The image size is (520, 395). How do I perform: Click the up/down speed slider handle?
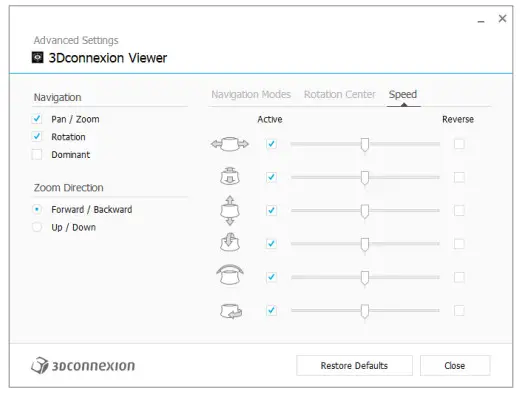(365, 211)
